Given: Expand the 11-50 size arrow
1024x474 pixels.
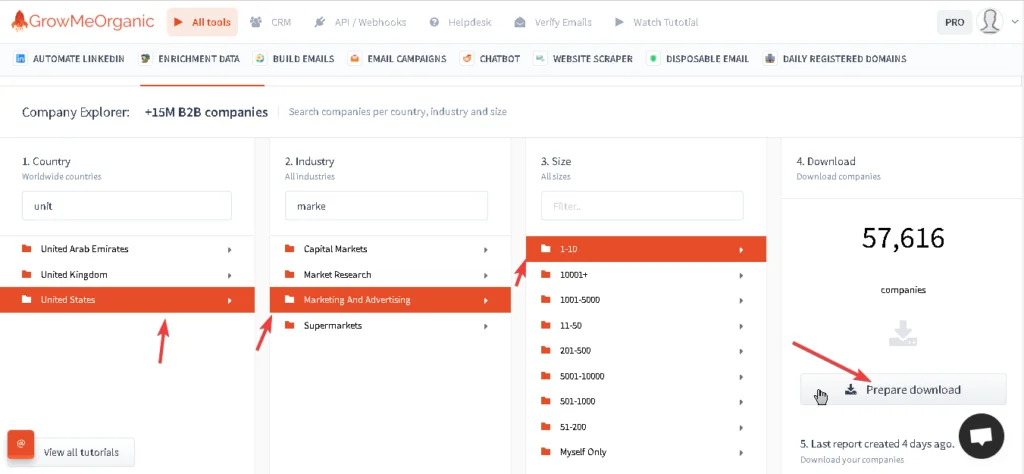Looking at the screenshot, I should pyautogui.click(x=741, y=326).
